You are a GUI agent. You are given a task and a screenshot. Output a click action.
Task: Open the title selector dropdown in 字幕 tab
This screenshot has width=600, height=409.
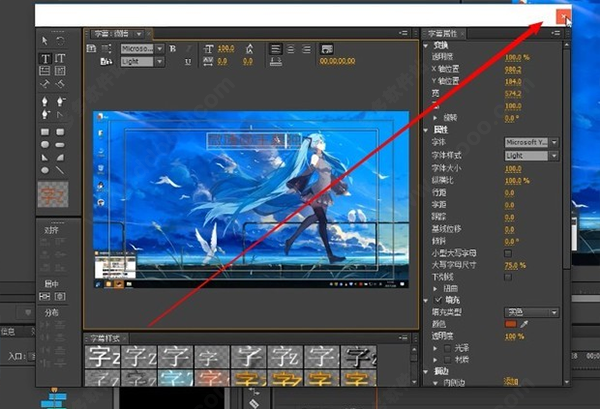pos(139,34)
